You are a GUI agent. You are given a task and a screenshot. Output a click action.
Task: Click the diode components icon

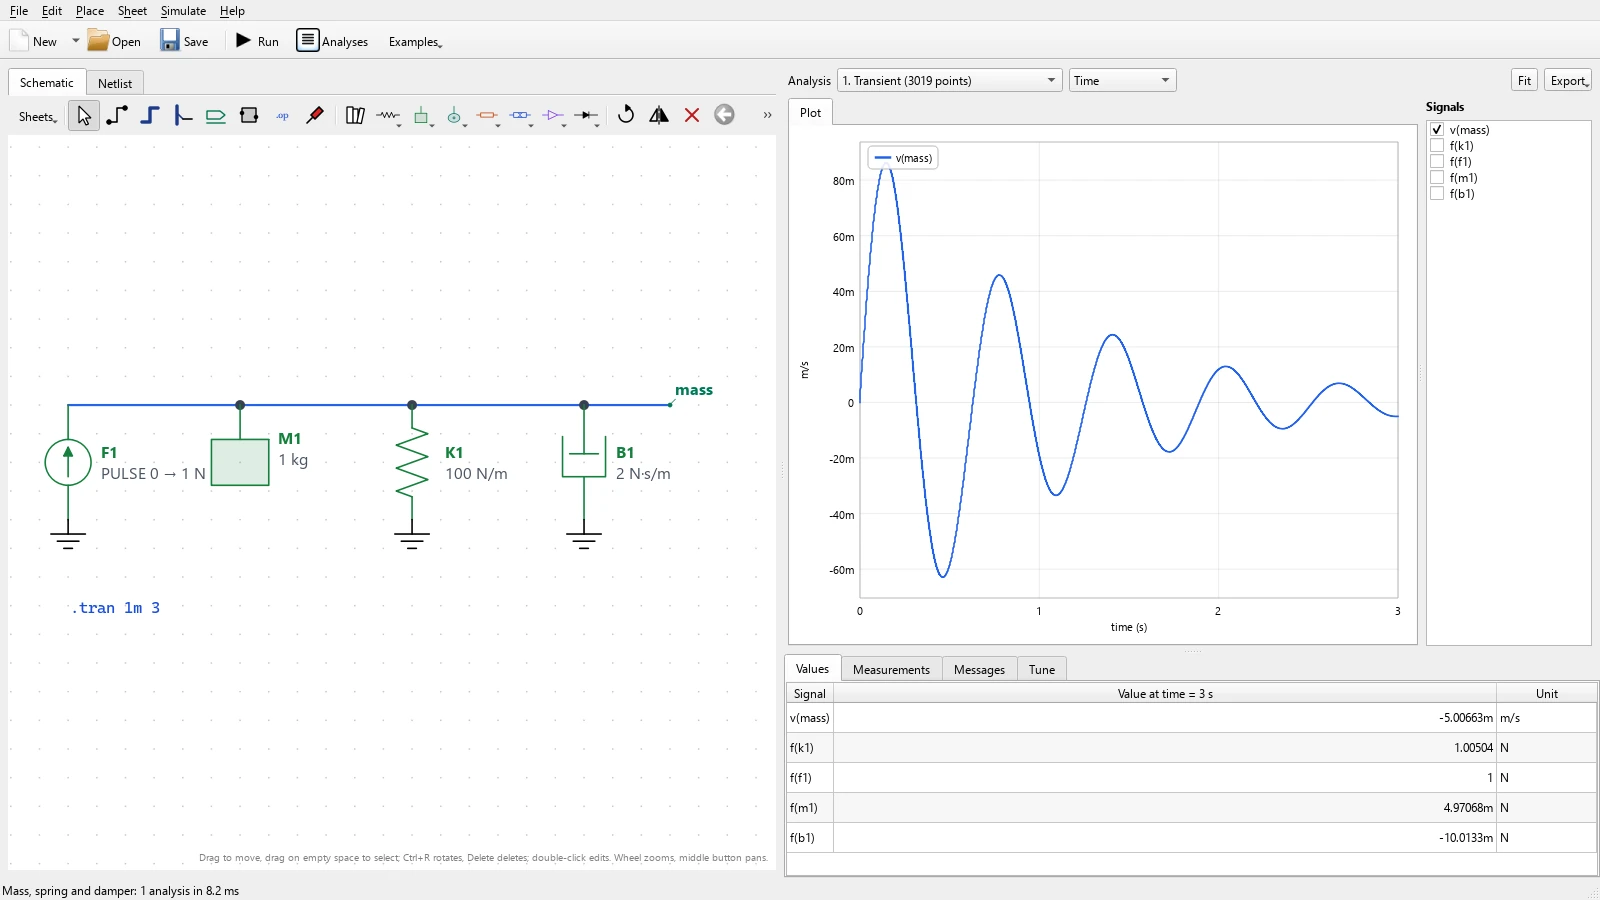(x=588, y=116)
